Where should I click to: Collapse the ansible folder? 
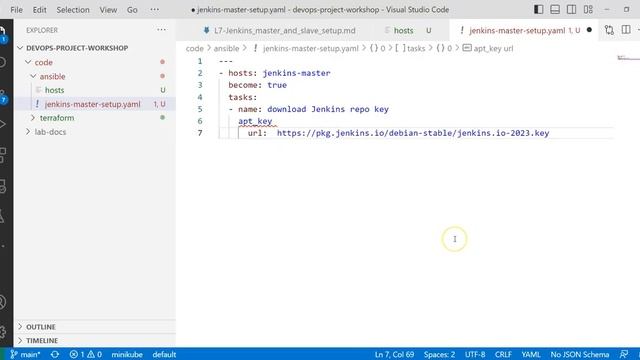(x=52, y=76)
